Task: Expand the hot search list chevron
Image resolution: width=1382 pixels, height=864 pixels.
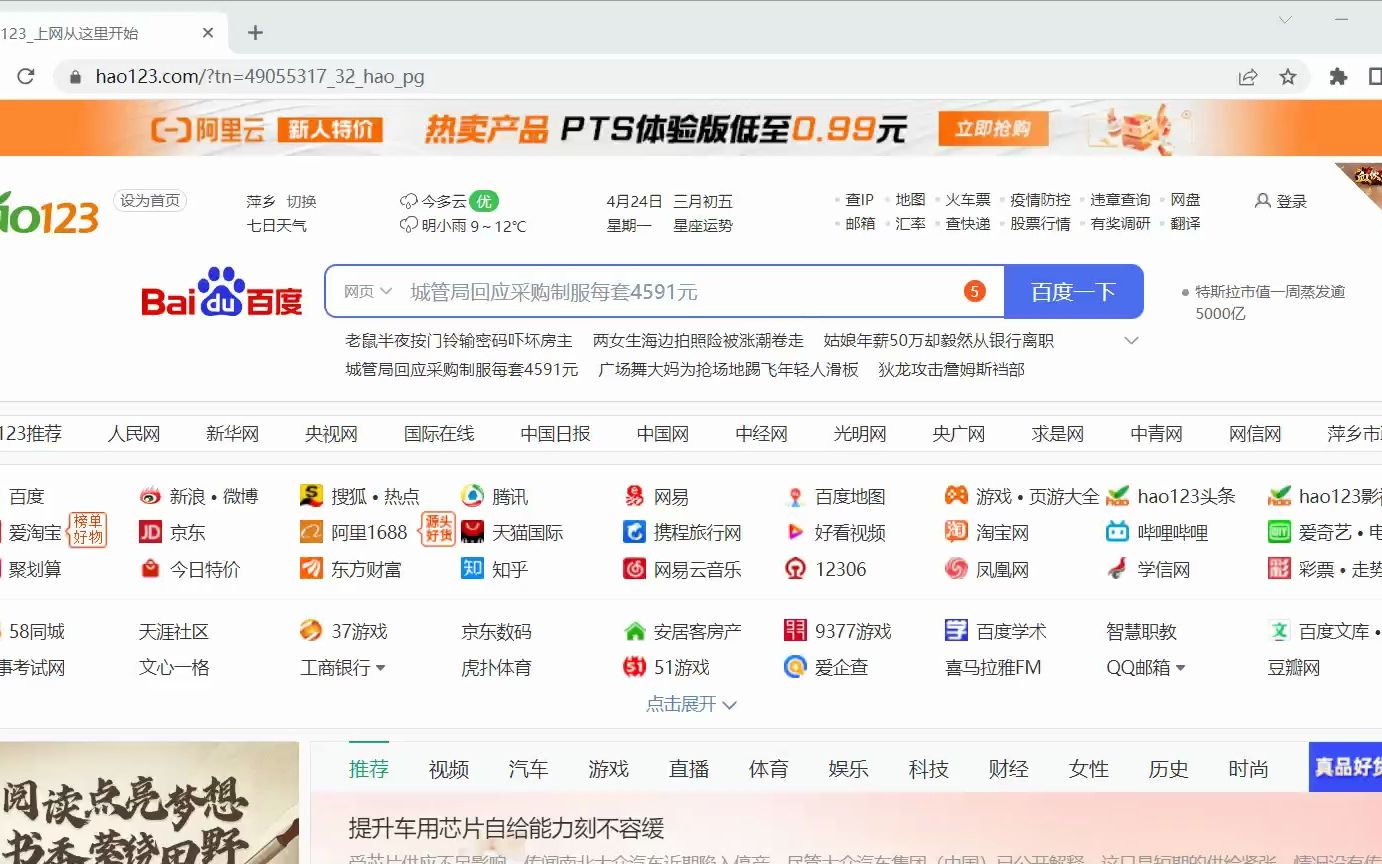Action: tap(1131, 341)
